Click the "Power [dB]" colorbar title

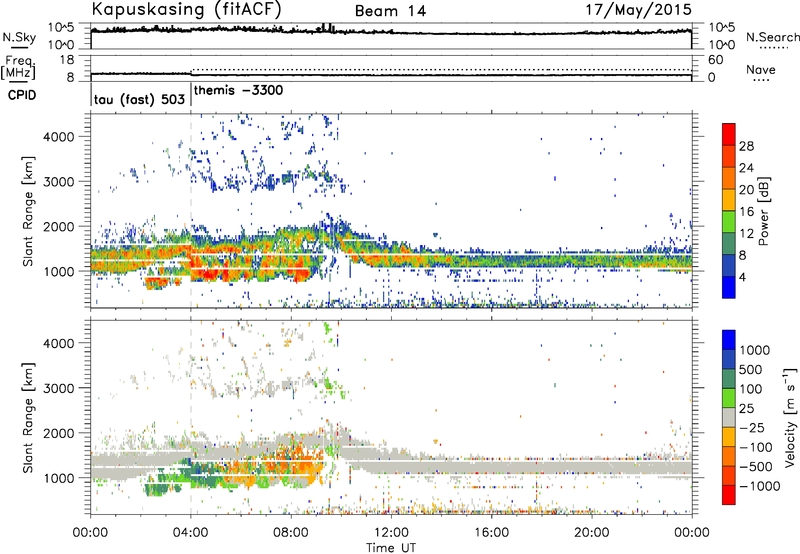click(763, 211)
